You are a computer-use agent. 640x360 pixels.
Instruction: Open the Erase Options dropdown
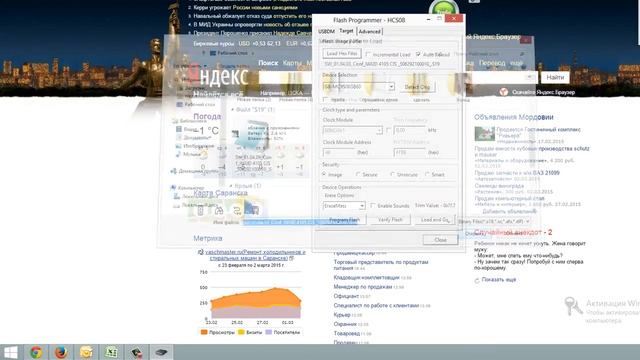[x=362, y=206]
